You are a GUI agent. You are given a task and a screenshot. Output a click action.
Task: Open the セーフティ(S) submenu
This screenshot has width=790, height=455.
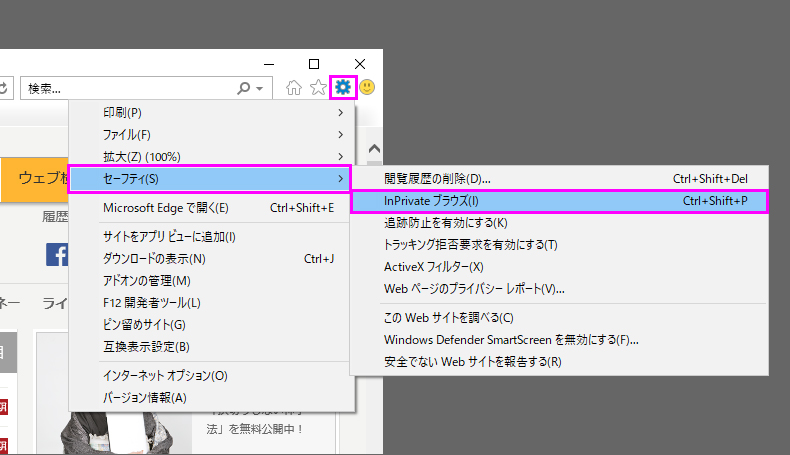click(210, 179)
